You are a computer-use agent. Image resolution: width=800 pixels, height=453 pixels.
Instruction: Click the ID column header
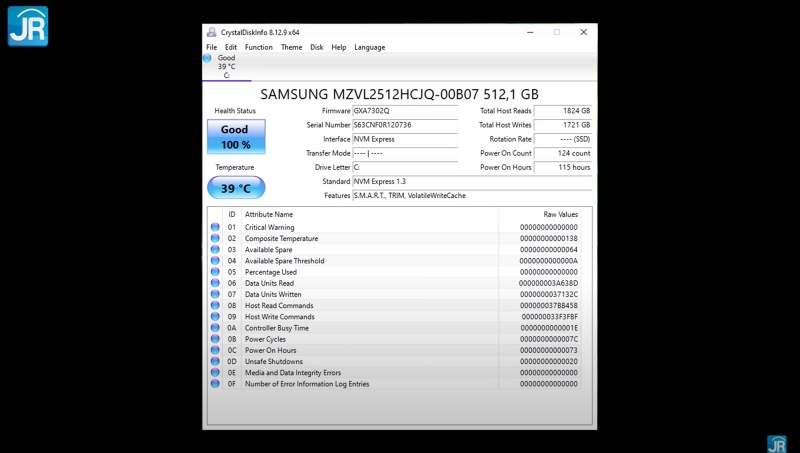coord(232,214)
